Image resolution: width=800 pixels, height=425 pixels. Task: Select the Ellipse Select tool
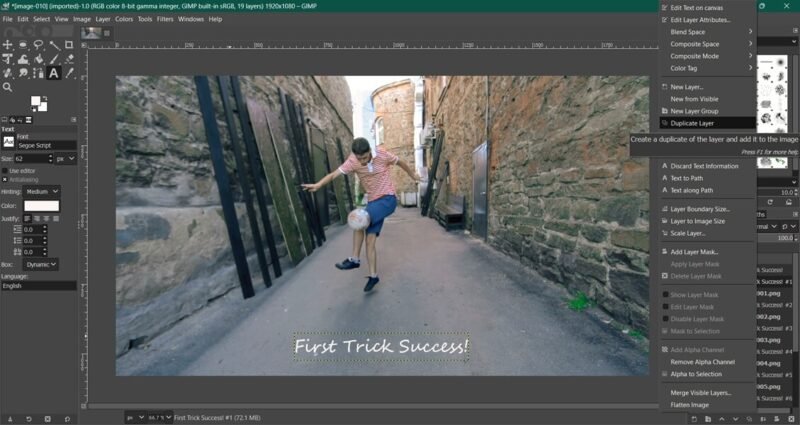23,45
